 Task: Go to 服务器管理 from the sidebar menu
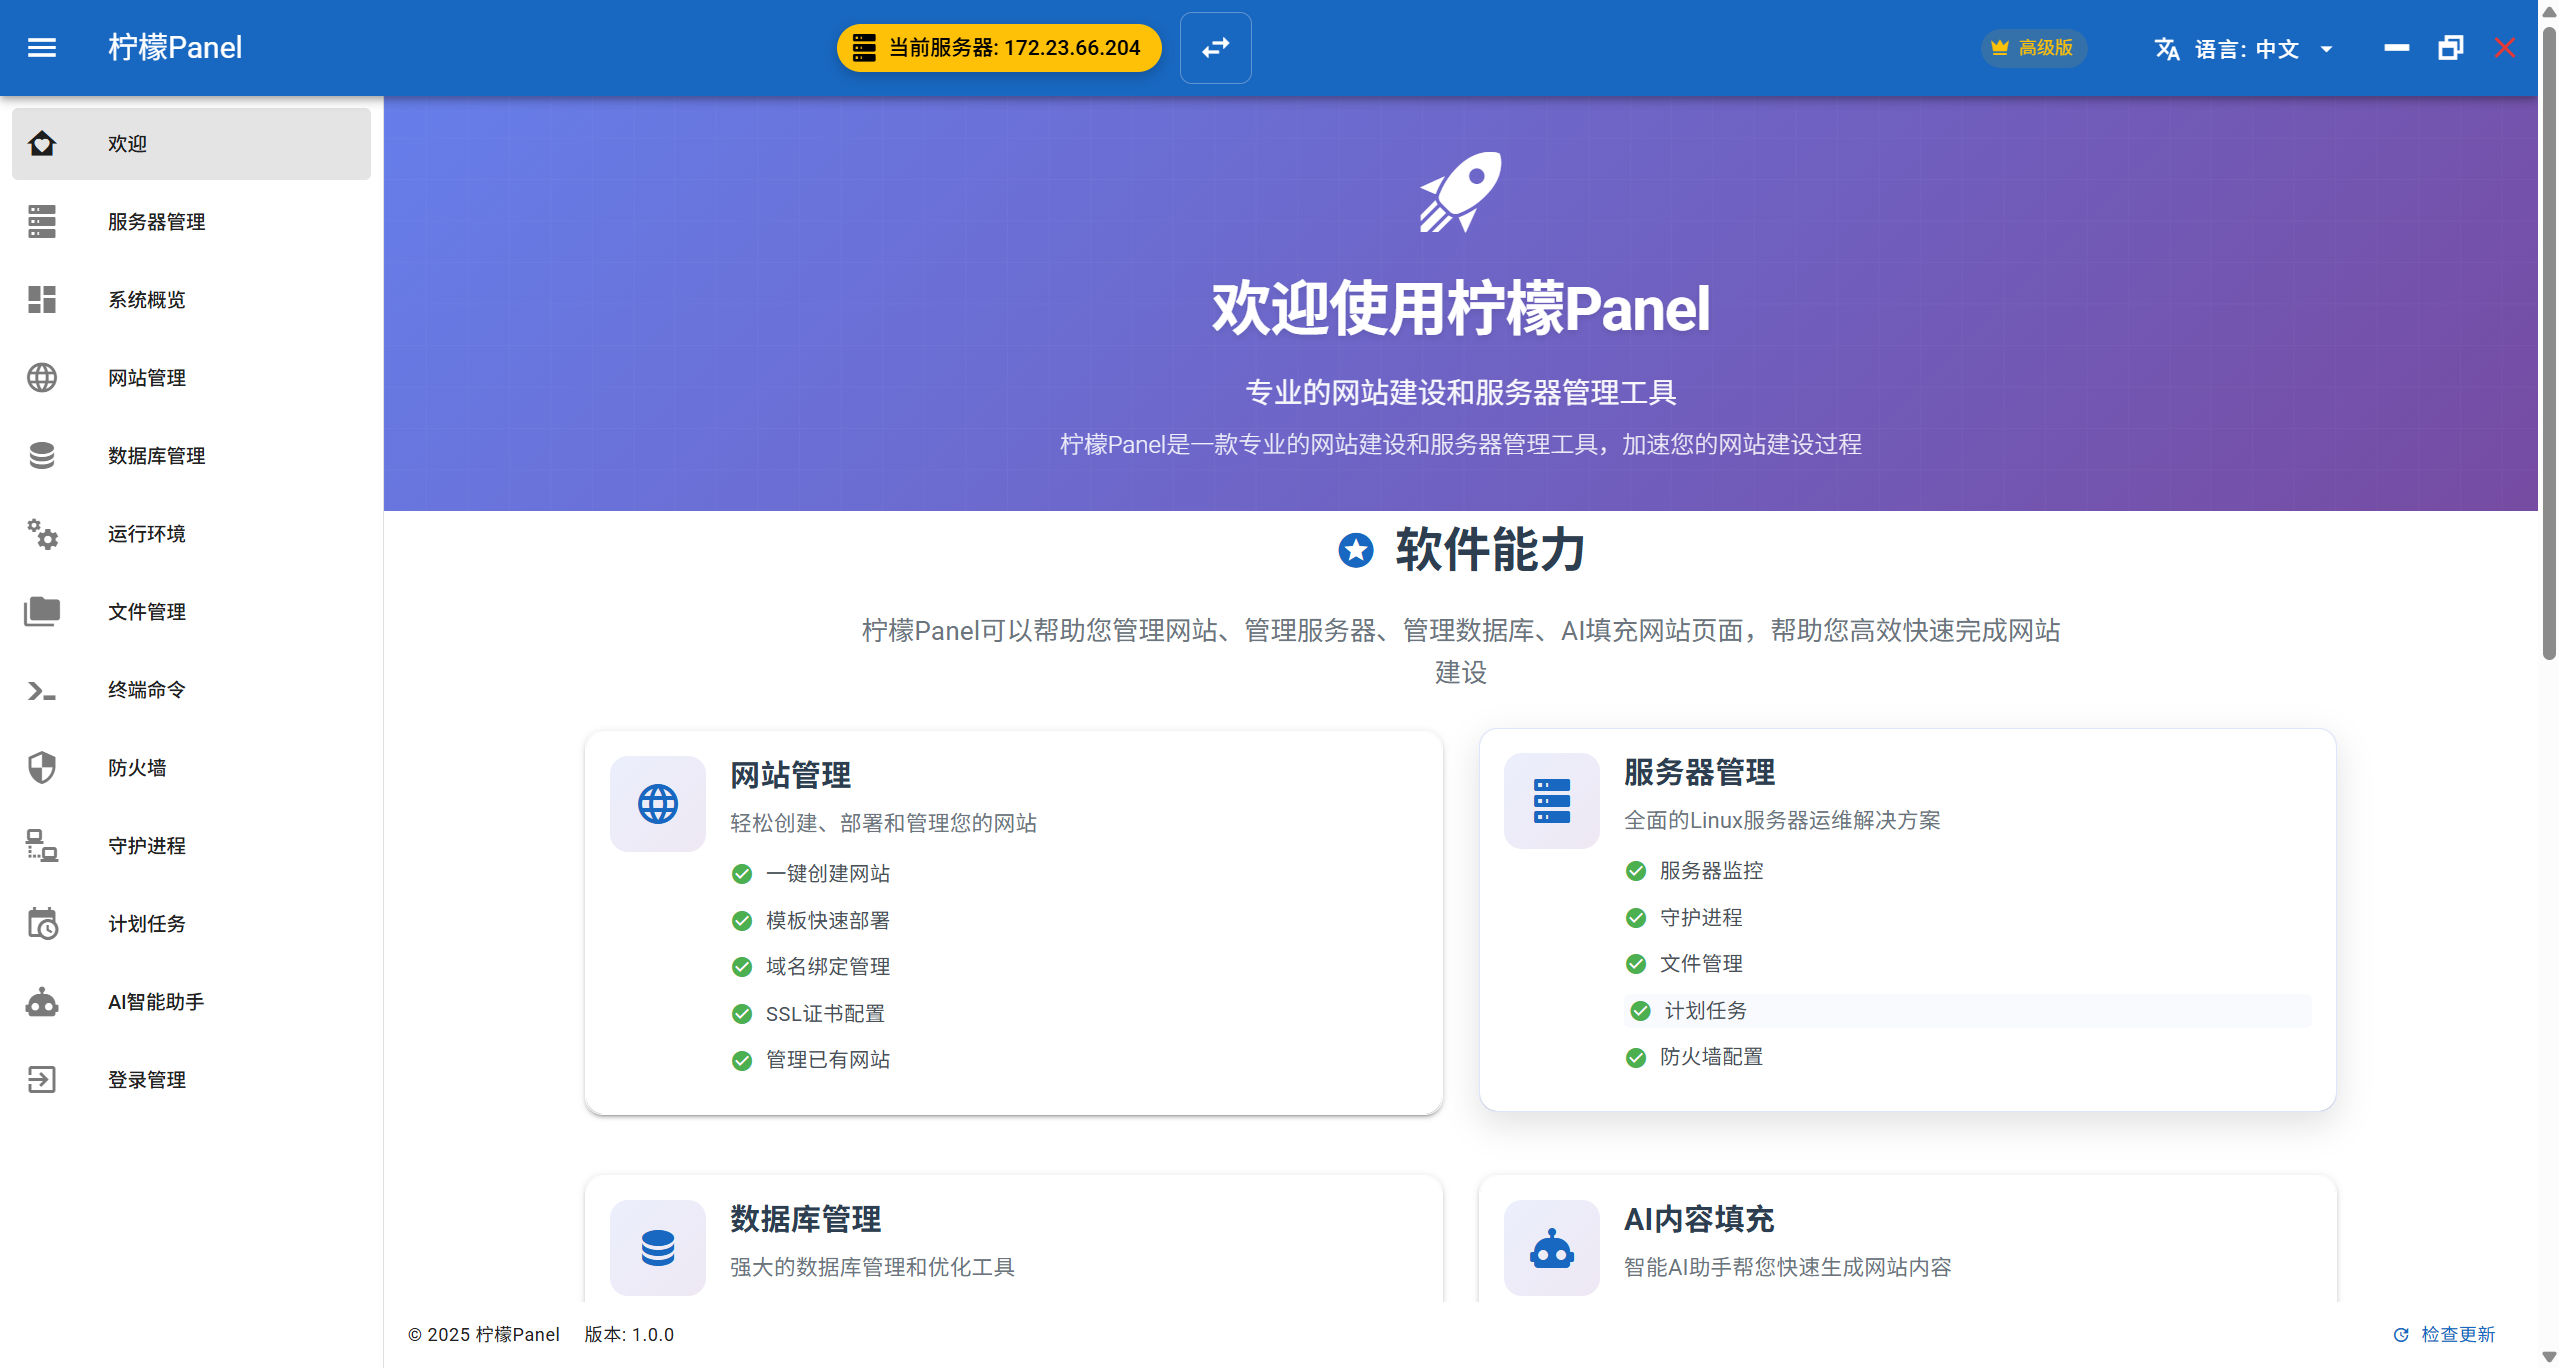(156, 221)
